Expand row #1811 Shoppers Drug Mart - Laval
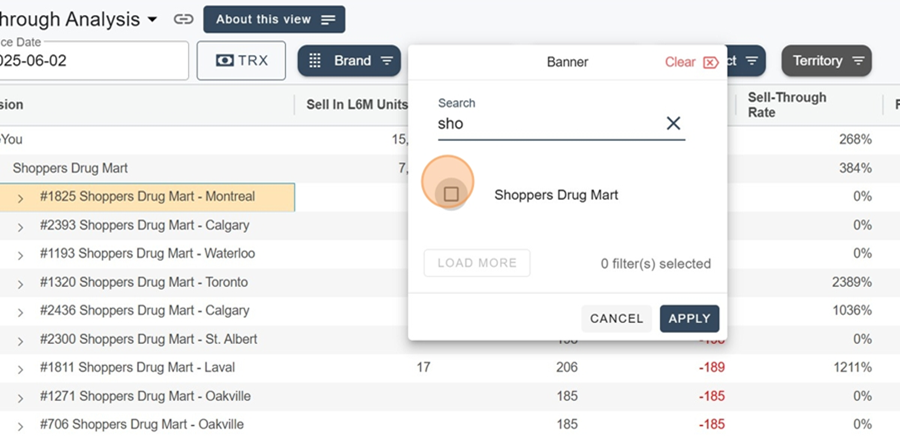 pyautogui.click(x=20, y=369)
